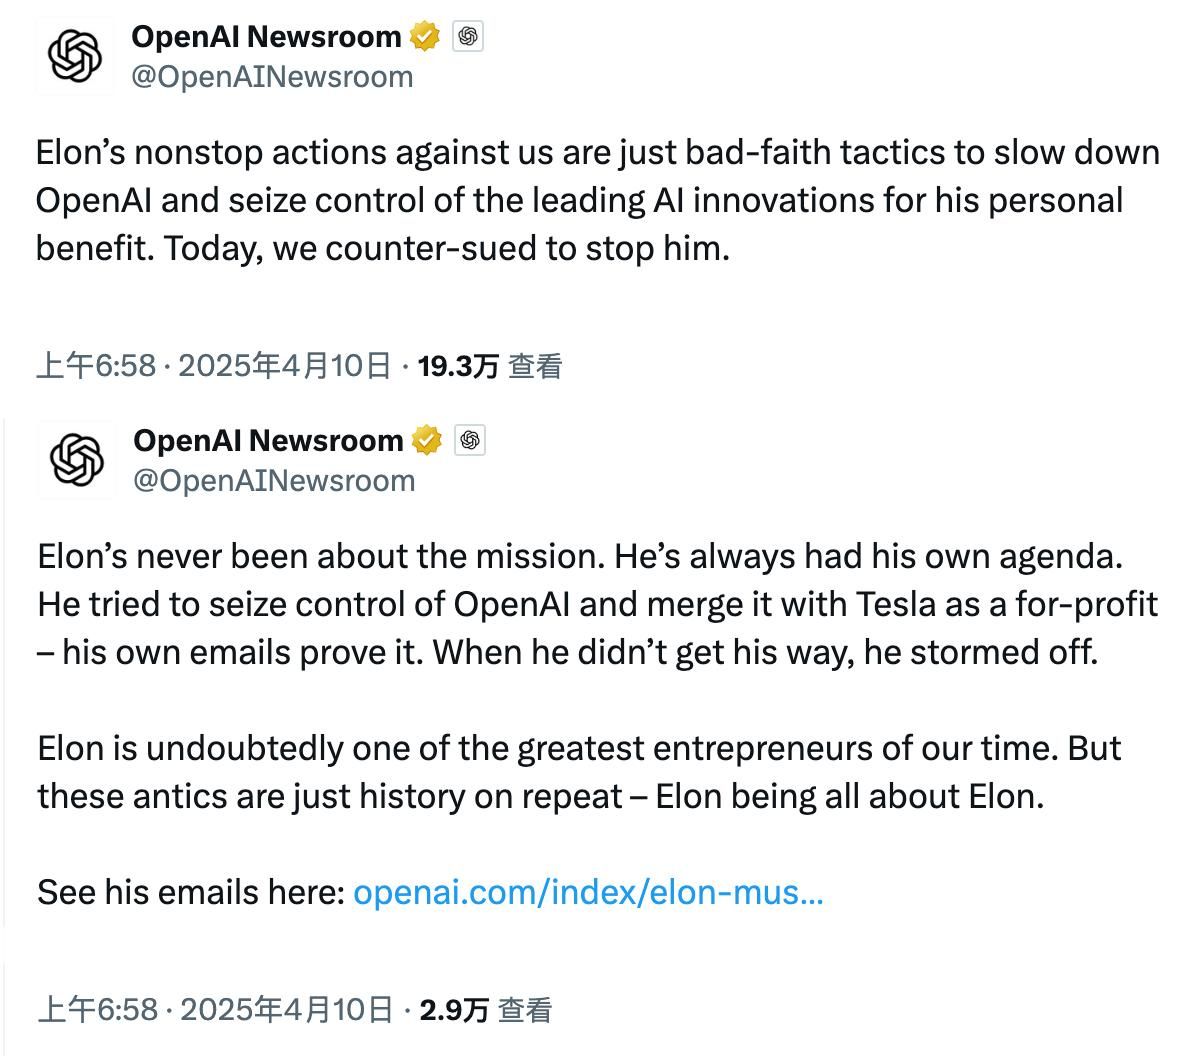Click the first tweet's timestamp 上午6:58 · 2025年4月10日

[x=213, y=366]
